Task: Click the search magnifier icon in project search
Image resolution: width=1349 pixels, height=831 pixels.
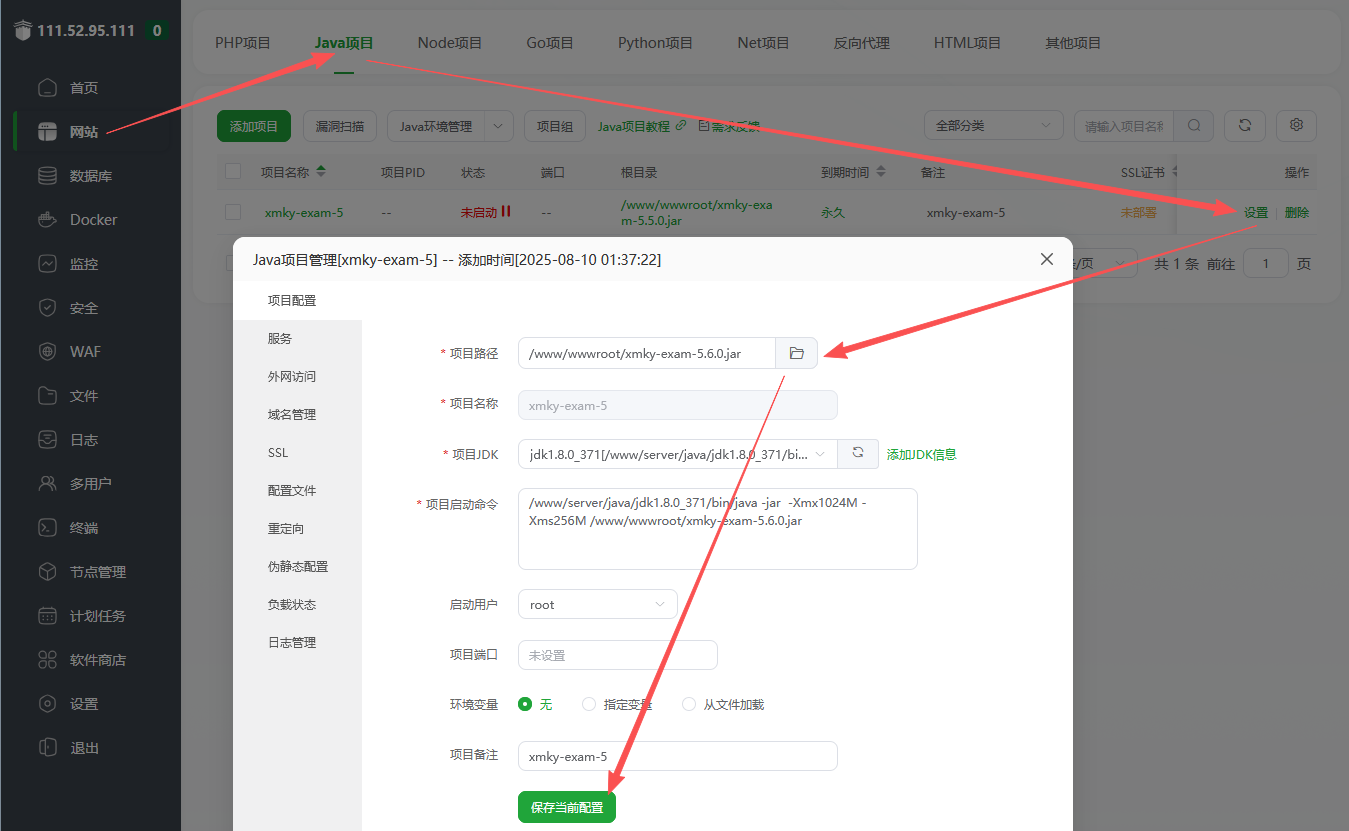Action: [1194, 126]
